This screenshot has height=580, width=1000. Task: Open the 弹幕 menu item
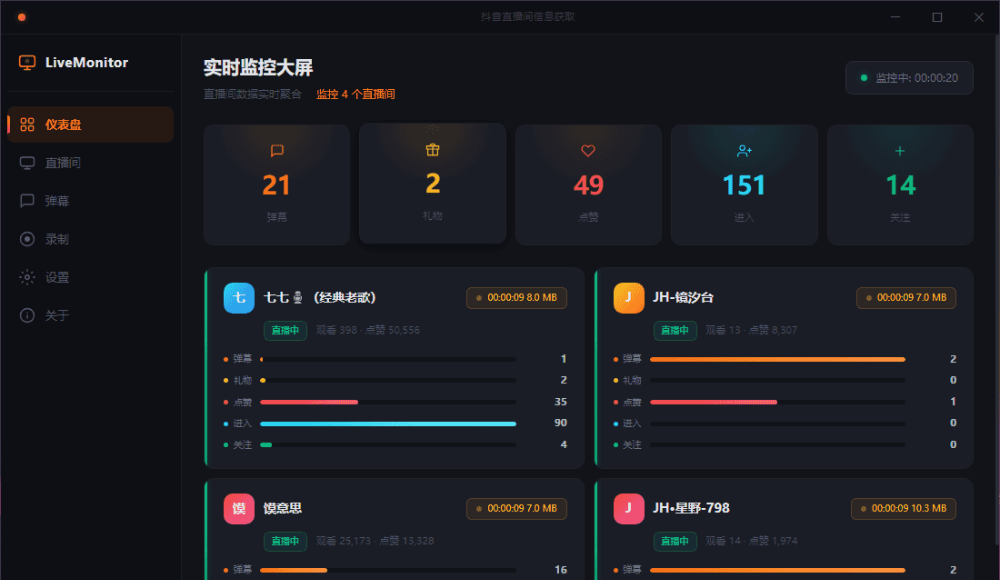click(91, 201)
